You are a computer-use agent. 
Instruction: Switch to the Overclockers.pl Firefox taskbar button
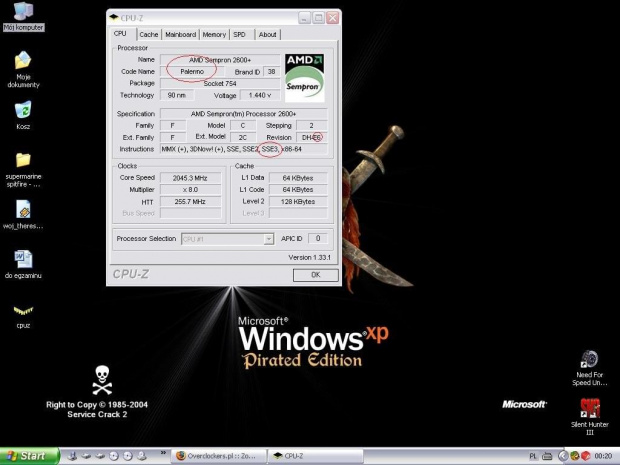coord(219,456)
